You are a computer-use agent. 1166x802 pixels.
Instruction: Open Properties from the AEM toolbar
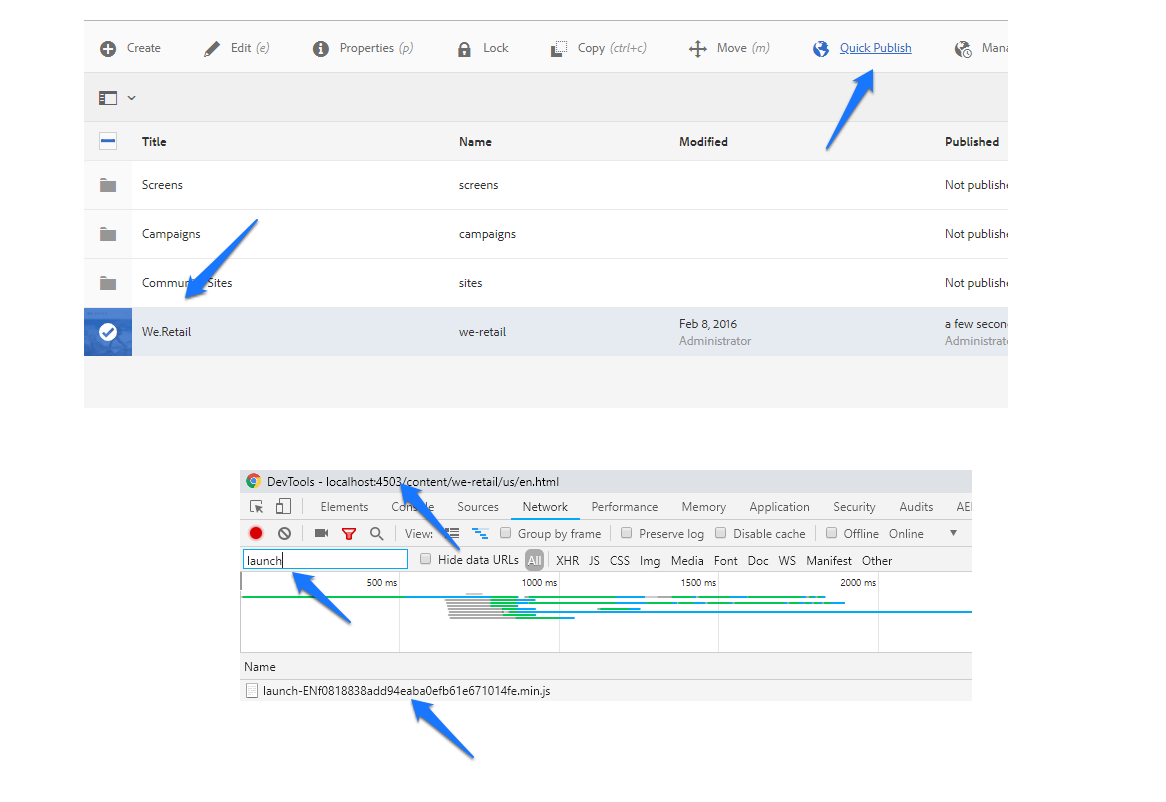coord(362,47)
